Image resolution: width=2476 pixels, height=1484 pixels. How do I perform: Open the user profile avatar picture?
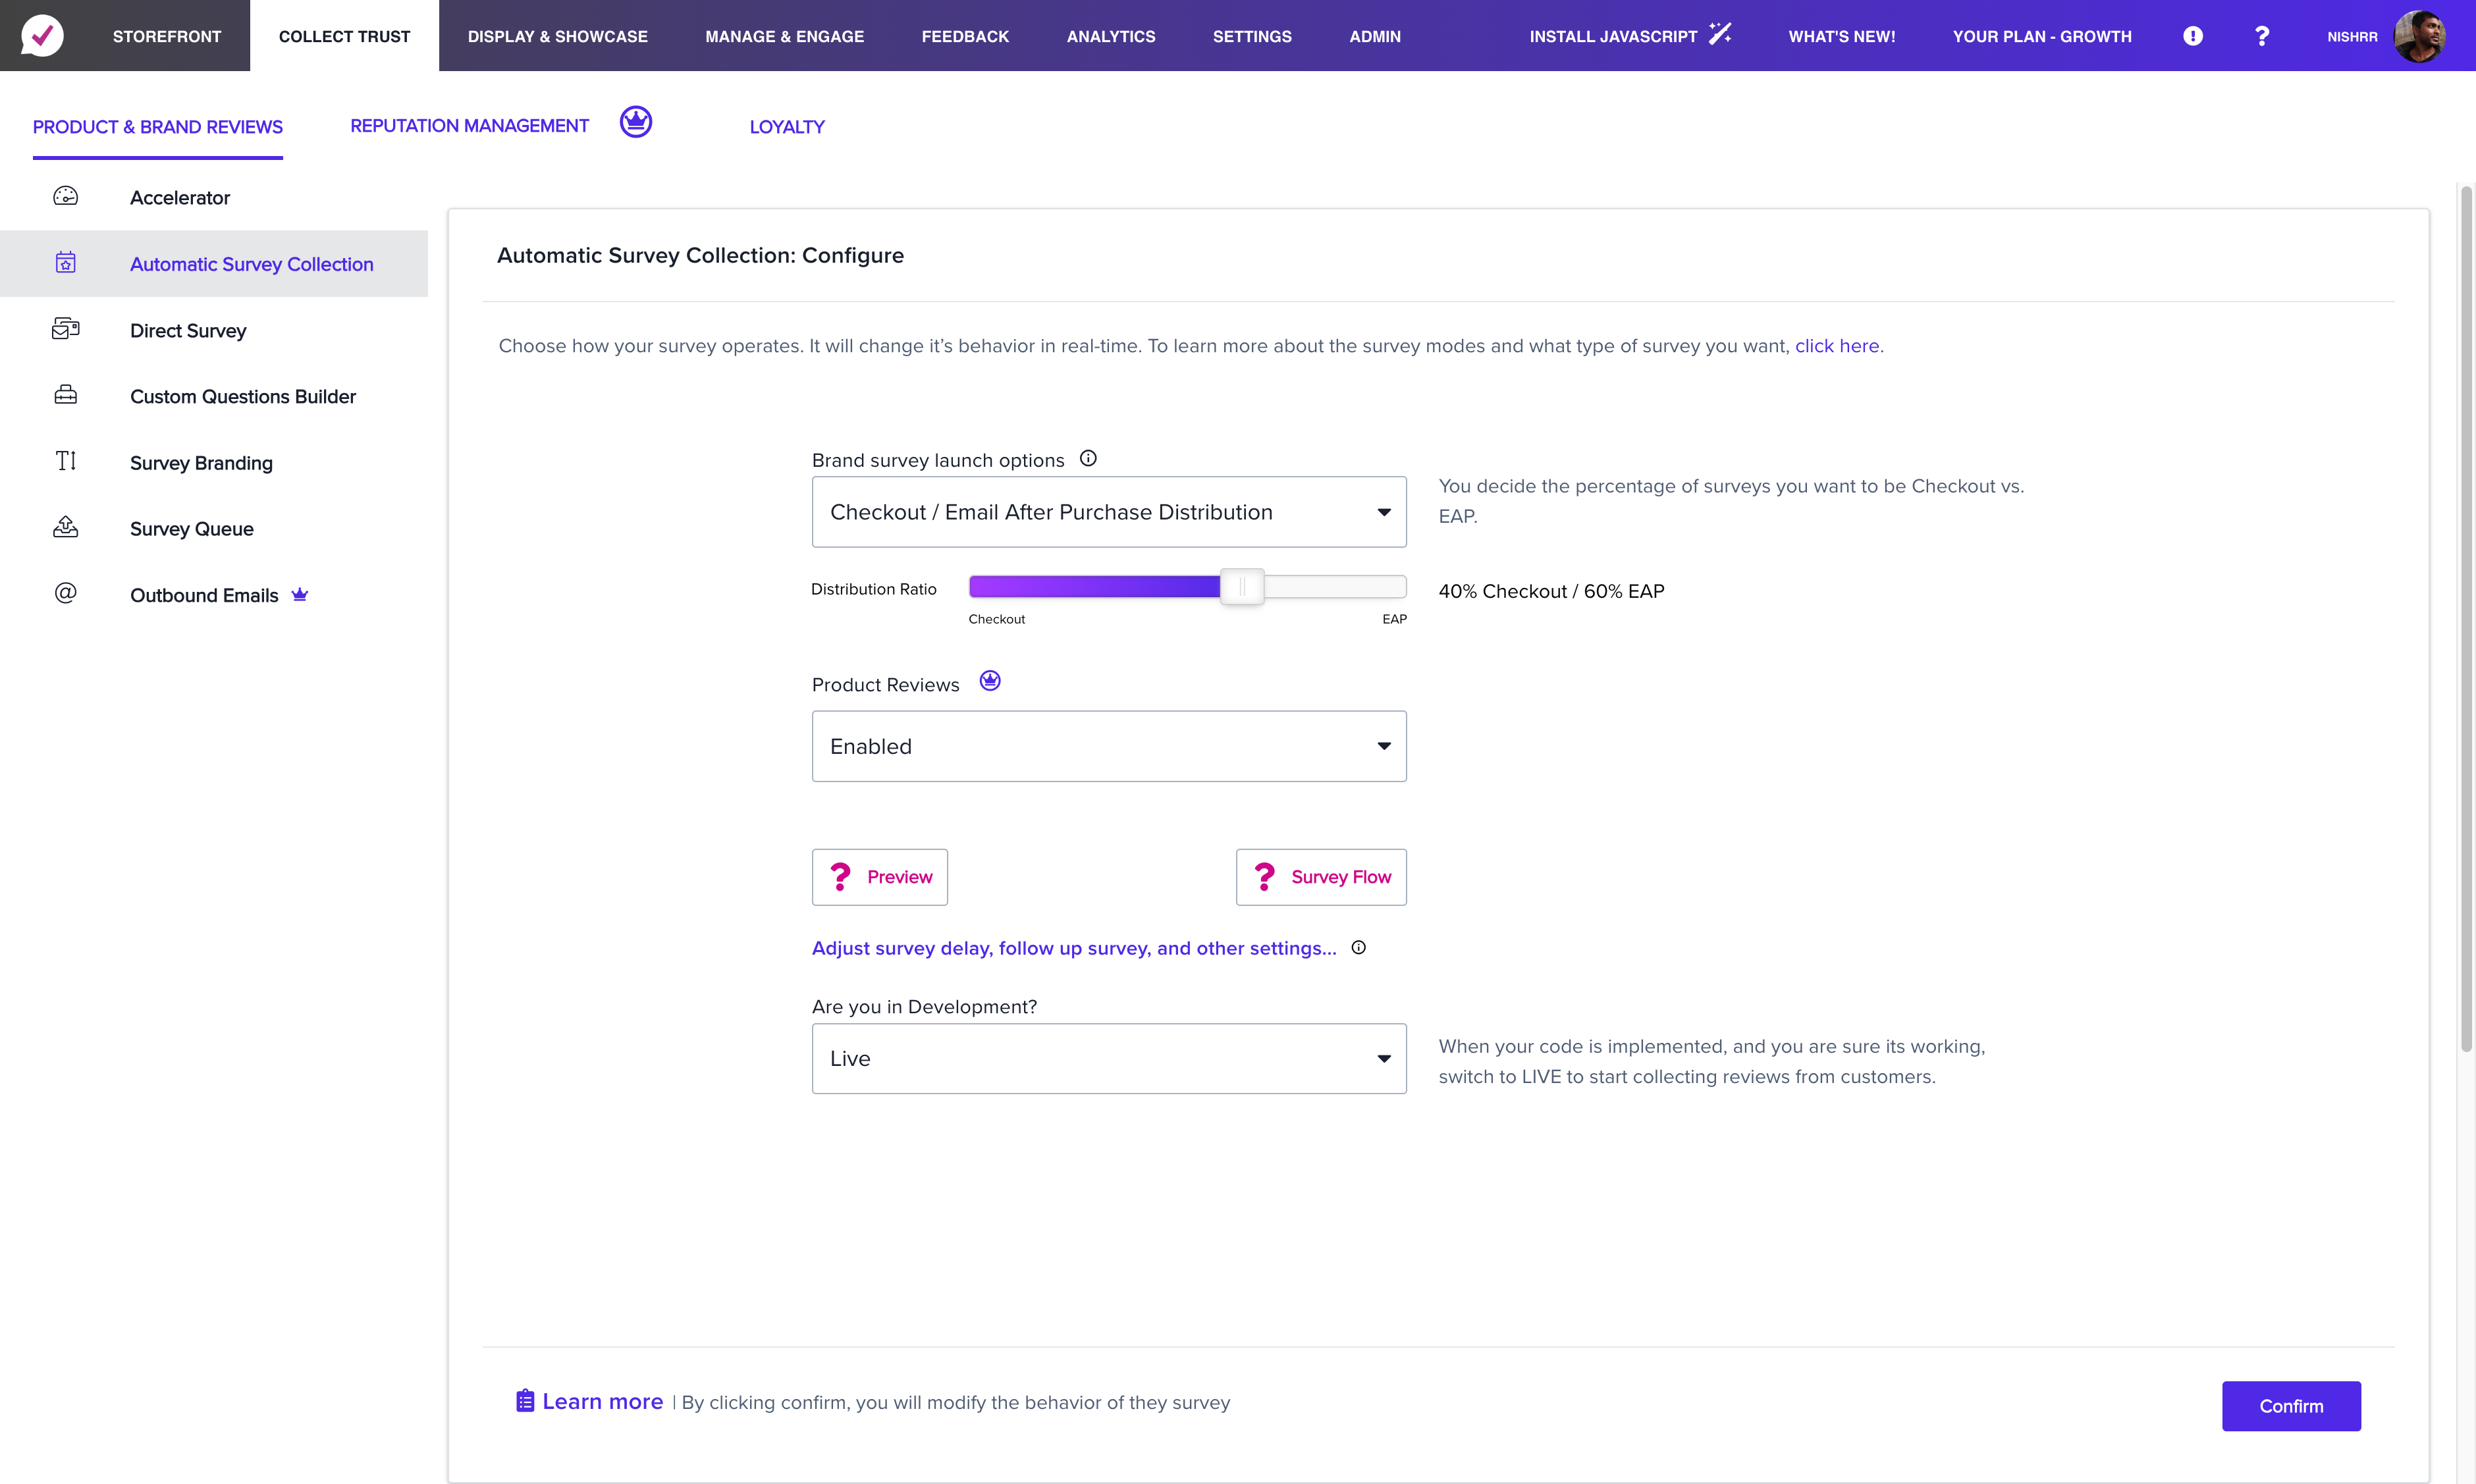(x=2419, y=36)
